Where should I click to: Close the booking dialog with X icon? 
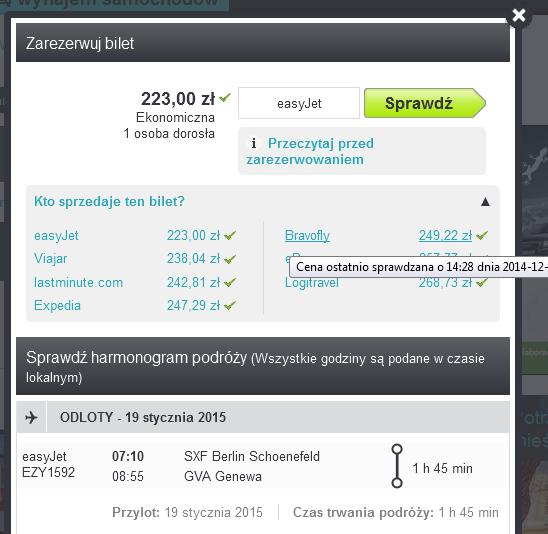pos(519,15)
